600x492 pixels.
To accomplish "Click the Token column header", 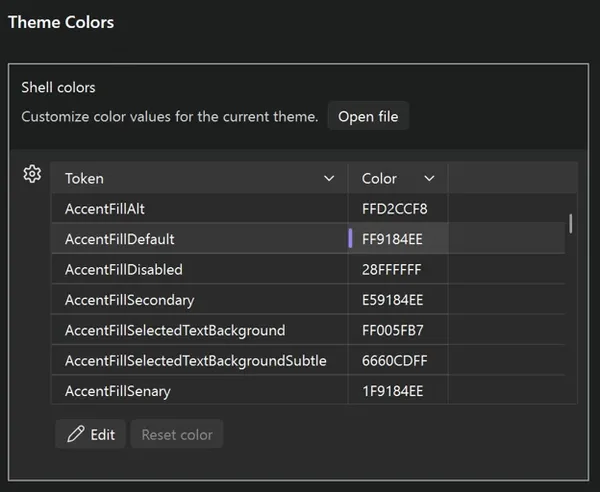I will pos(199,179).
